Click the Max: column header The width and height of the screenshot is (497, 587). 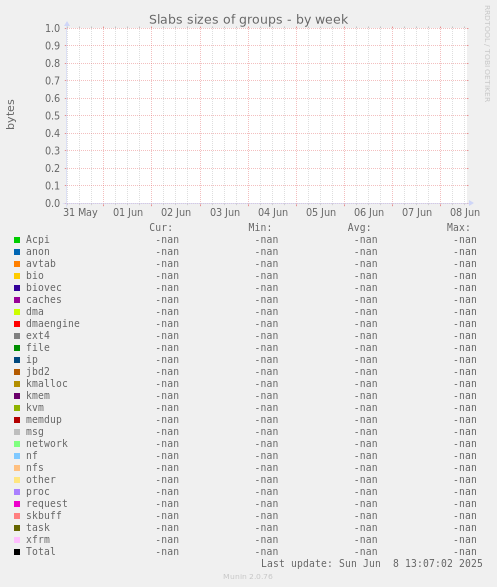458,228
